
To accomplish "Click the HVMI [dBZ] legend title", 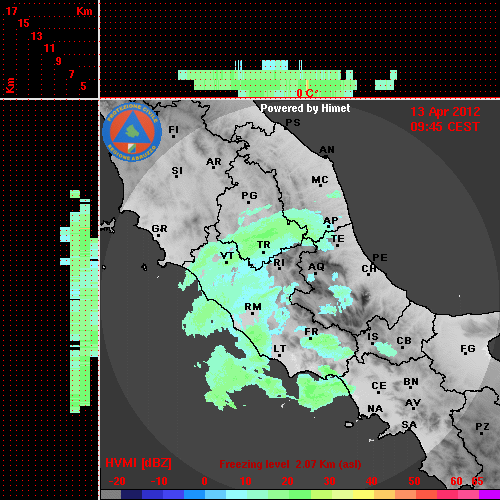I will pyautogui.click(x=138, y=463).
